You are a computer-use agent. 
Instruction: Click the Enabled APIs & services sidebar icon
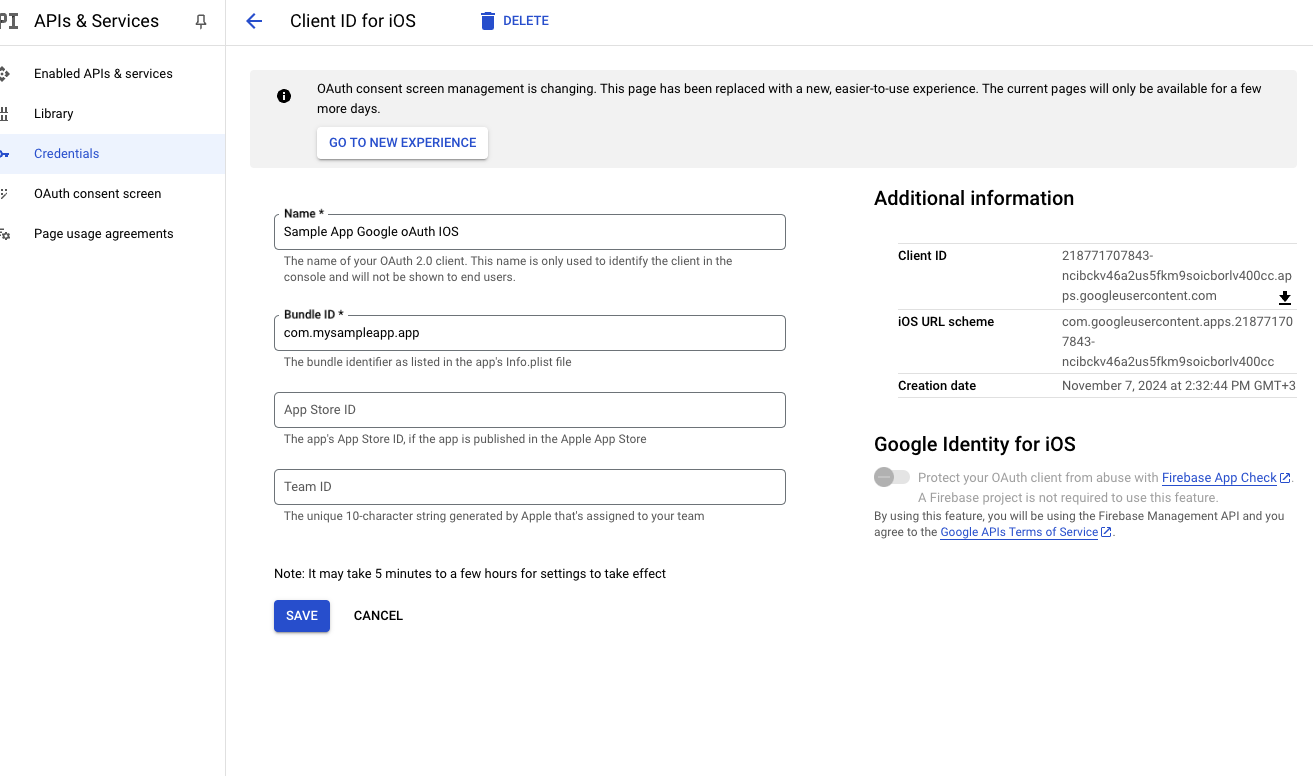pos(5,74)
